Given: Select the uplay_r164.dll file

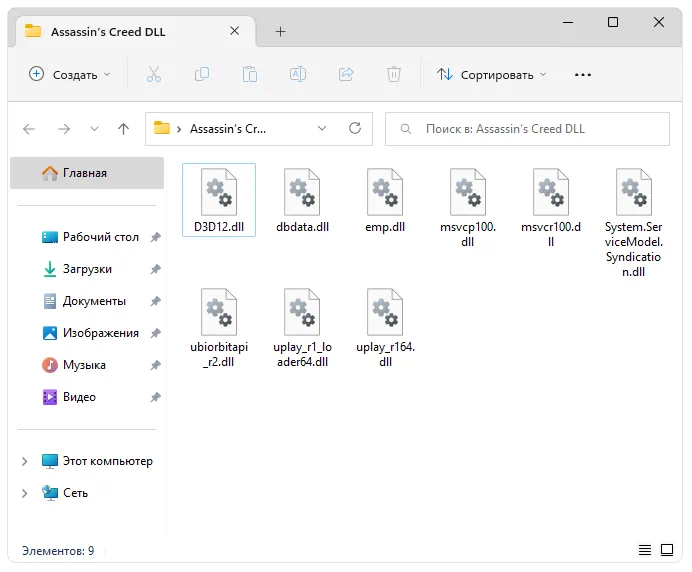Looking at the screenshot, I should (385, 328).
